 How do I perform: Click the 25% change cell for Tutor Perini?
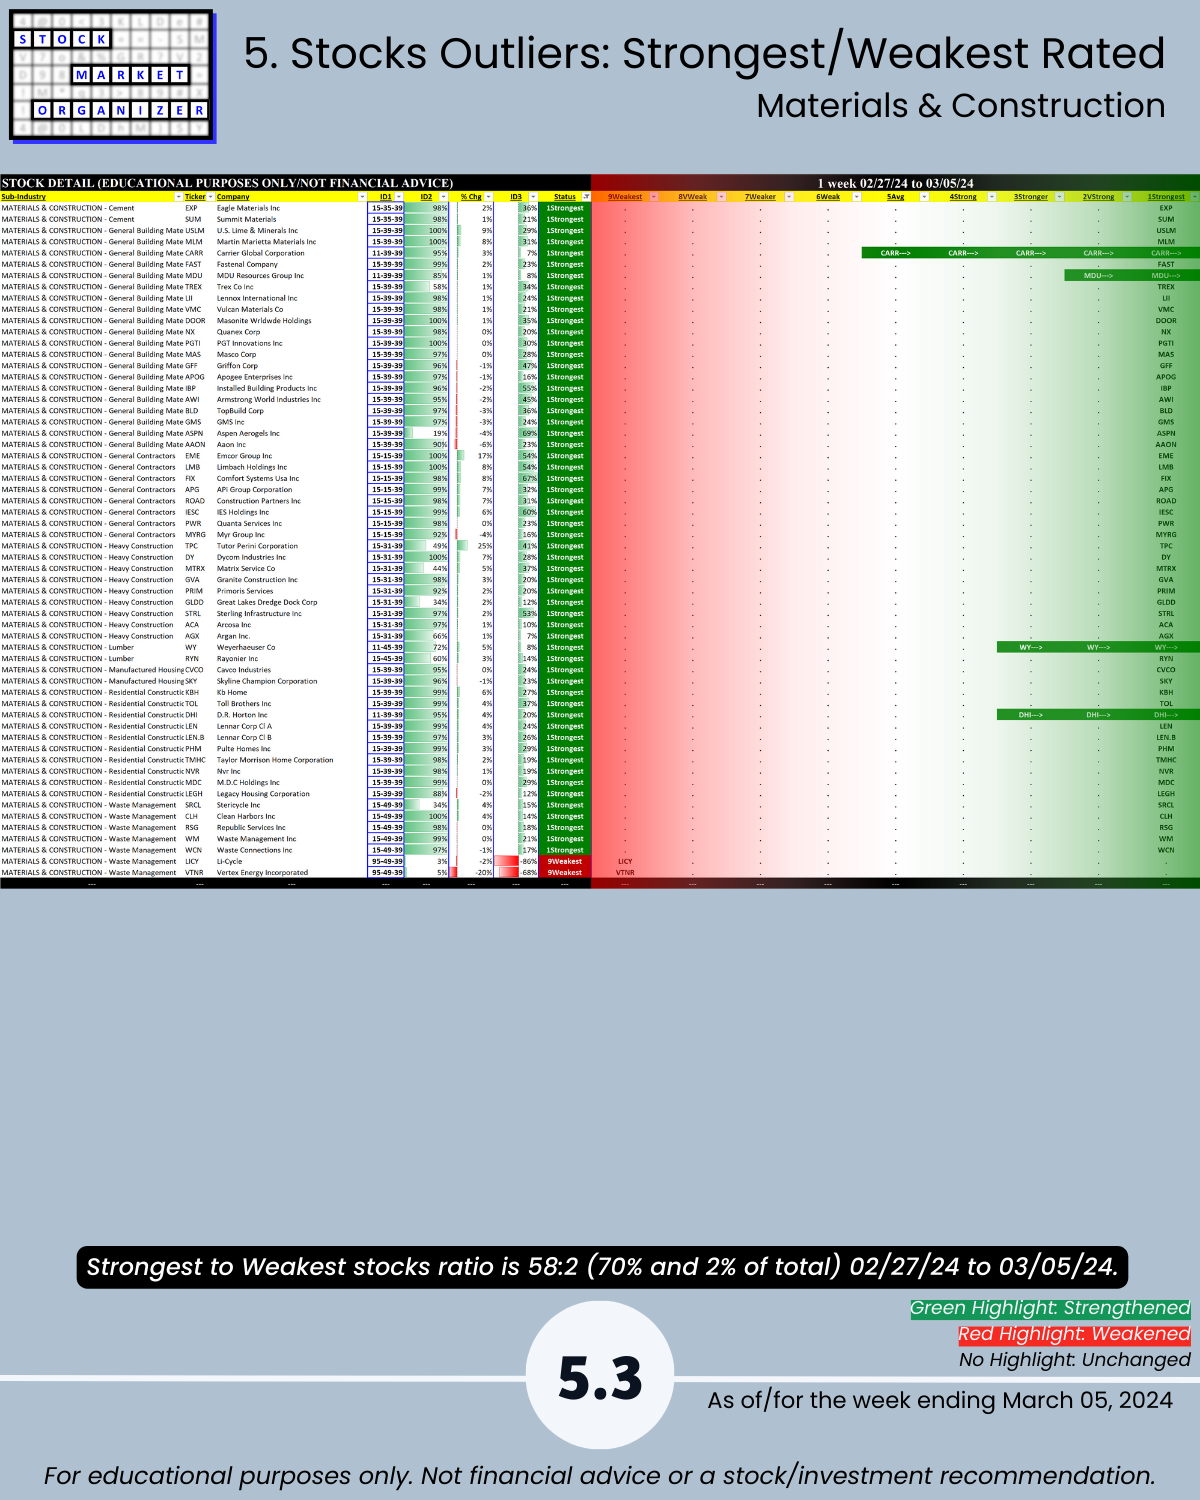point(473,546)
